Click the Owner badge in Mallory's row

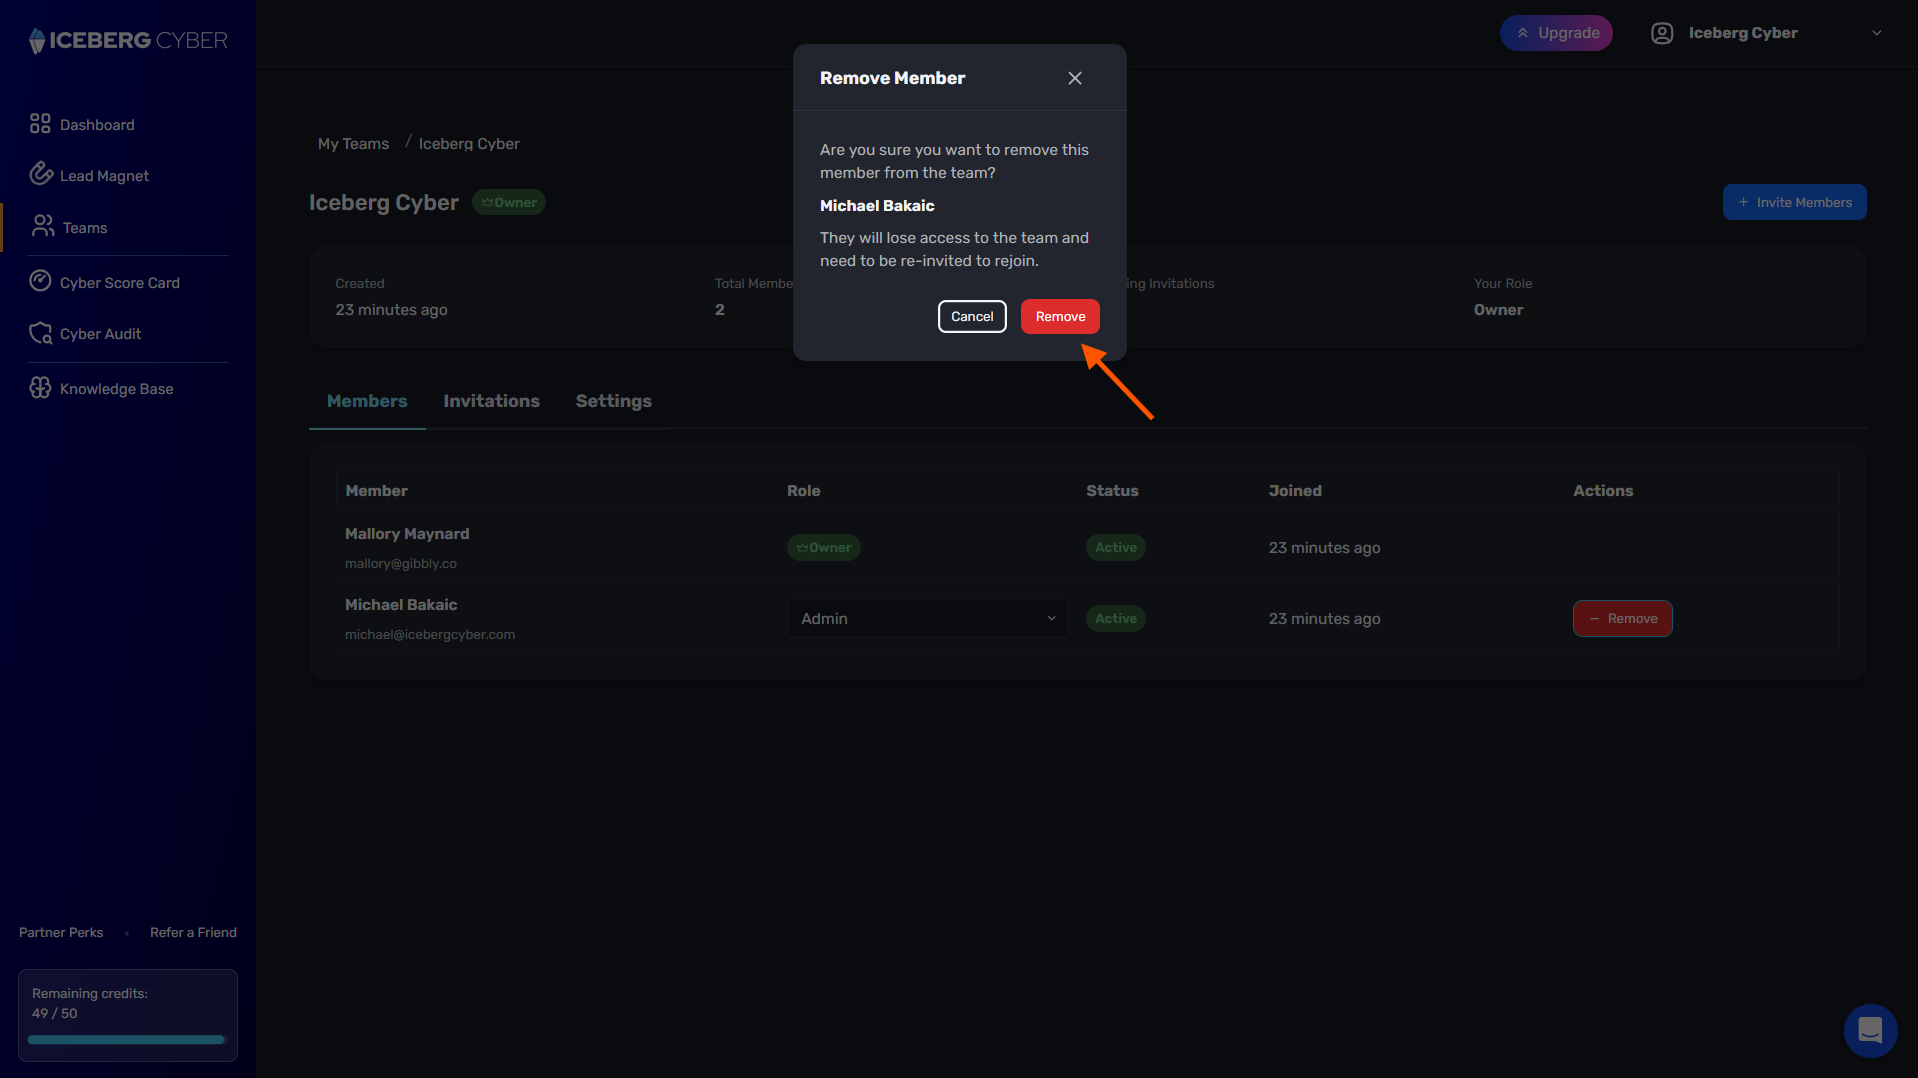(x=823, y=547)
